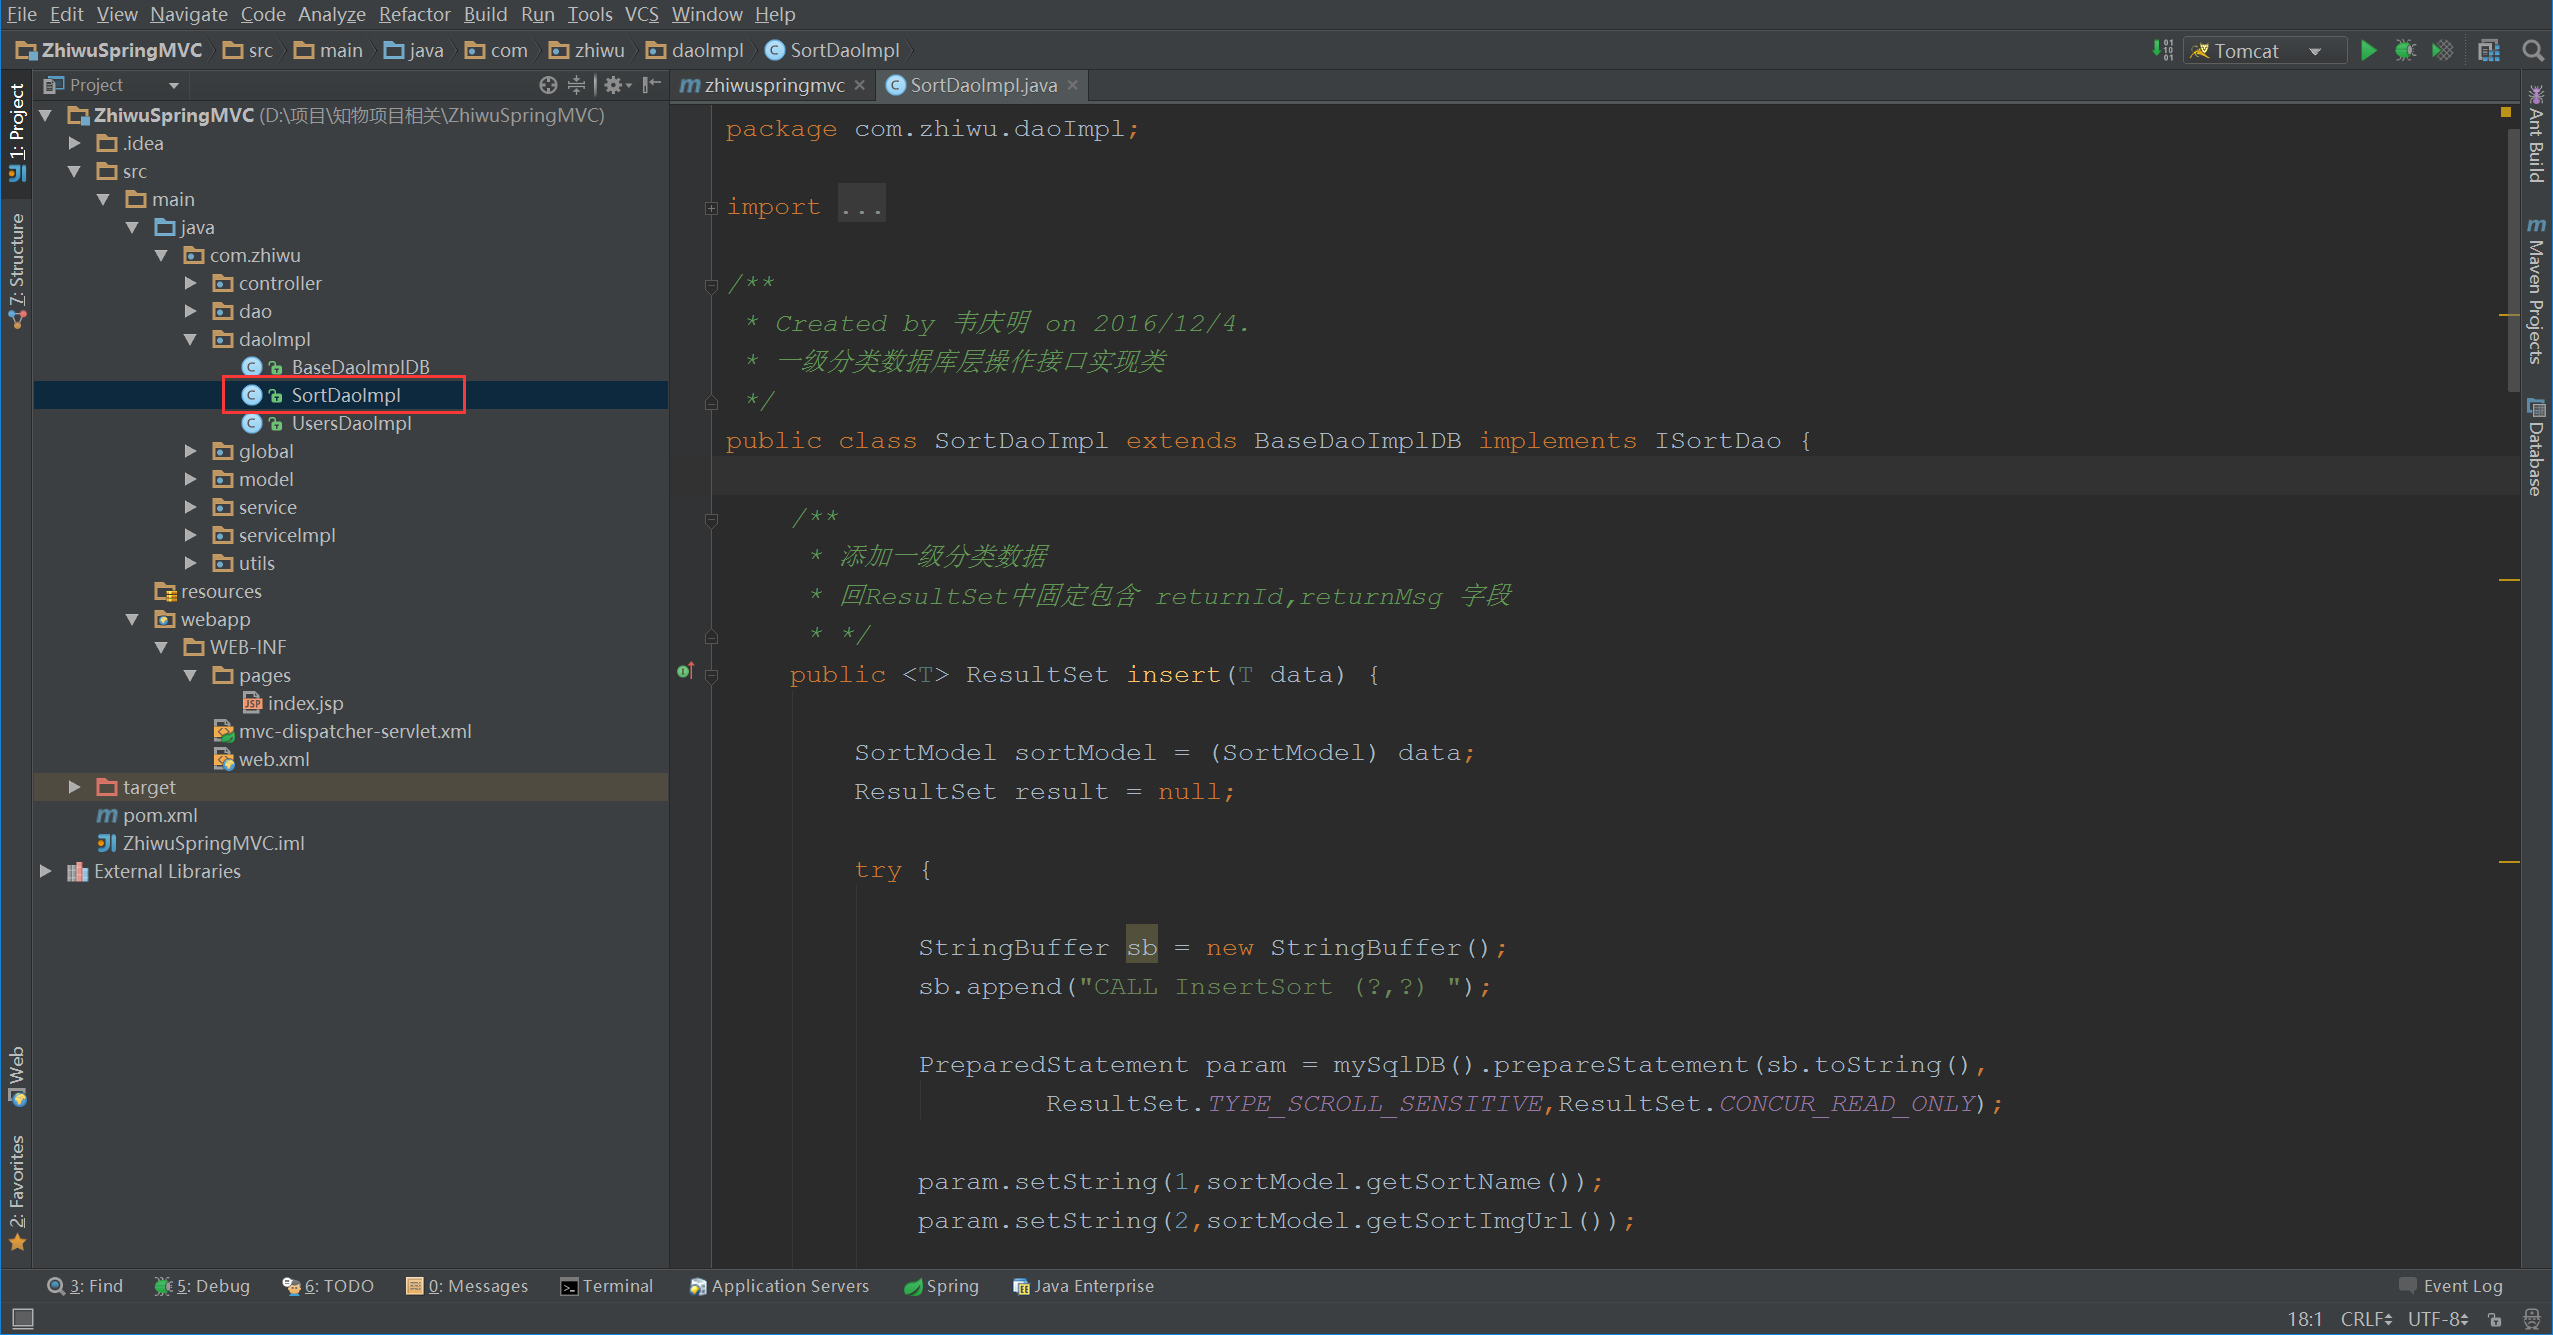2553x1335 pixels.
Task: Toggle the Structure tool window
Action: pyautogui.click(x=16, y=270)
